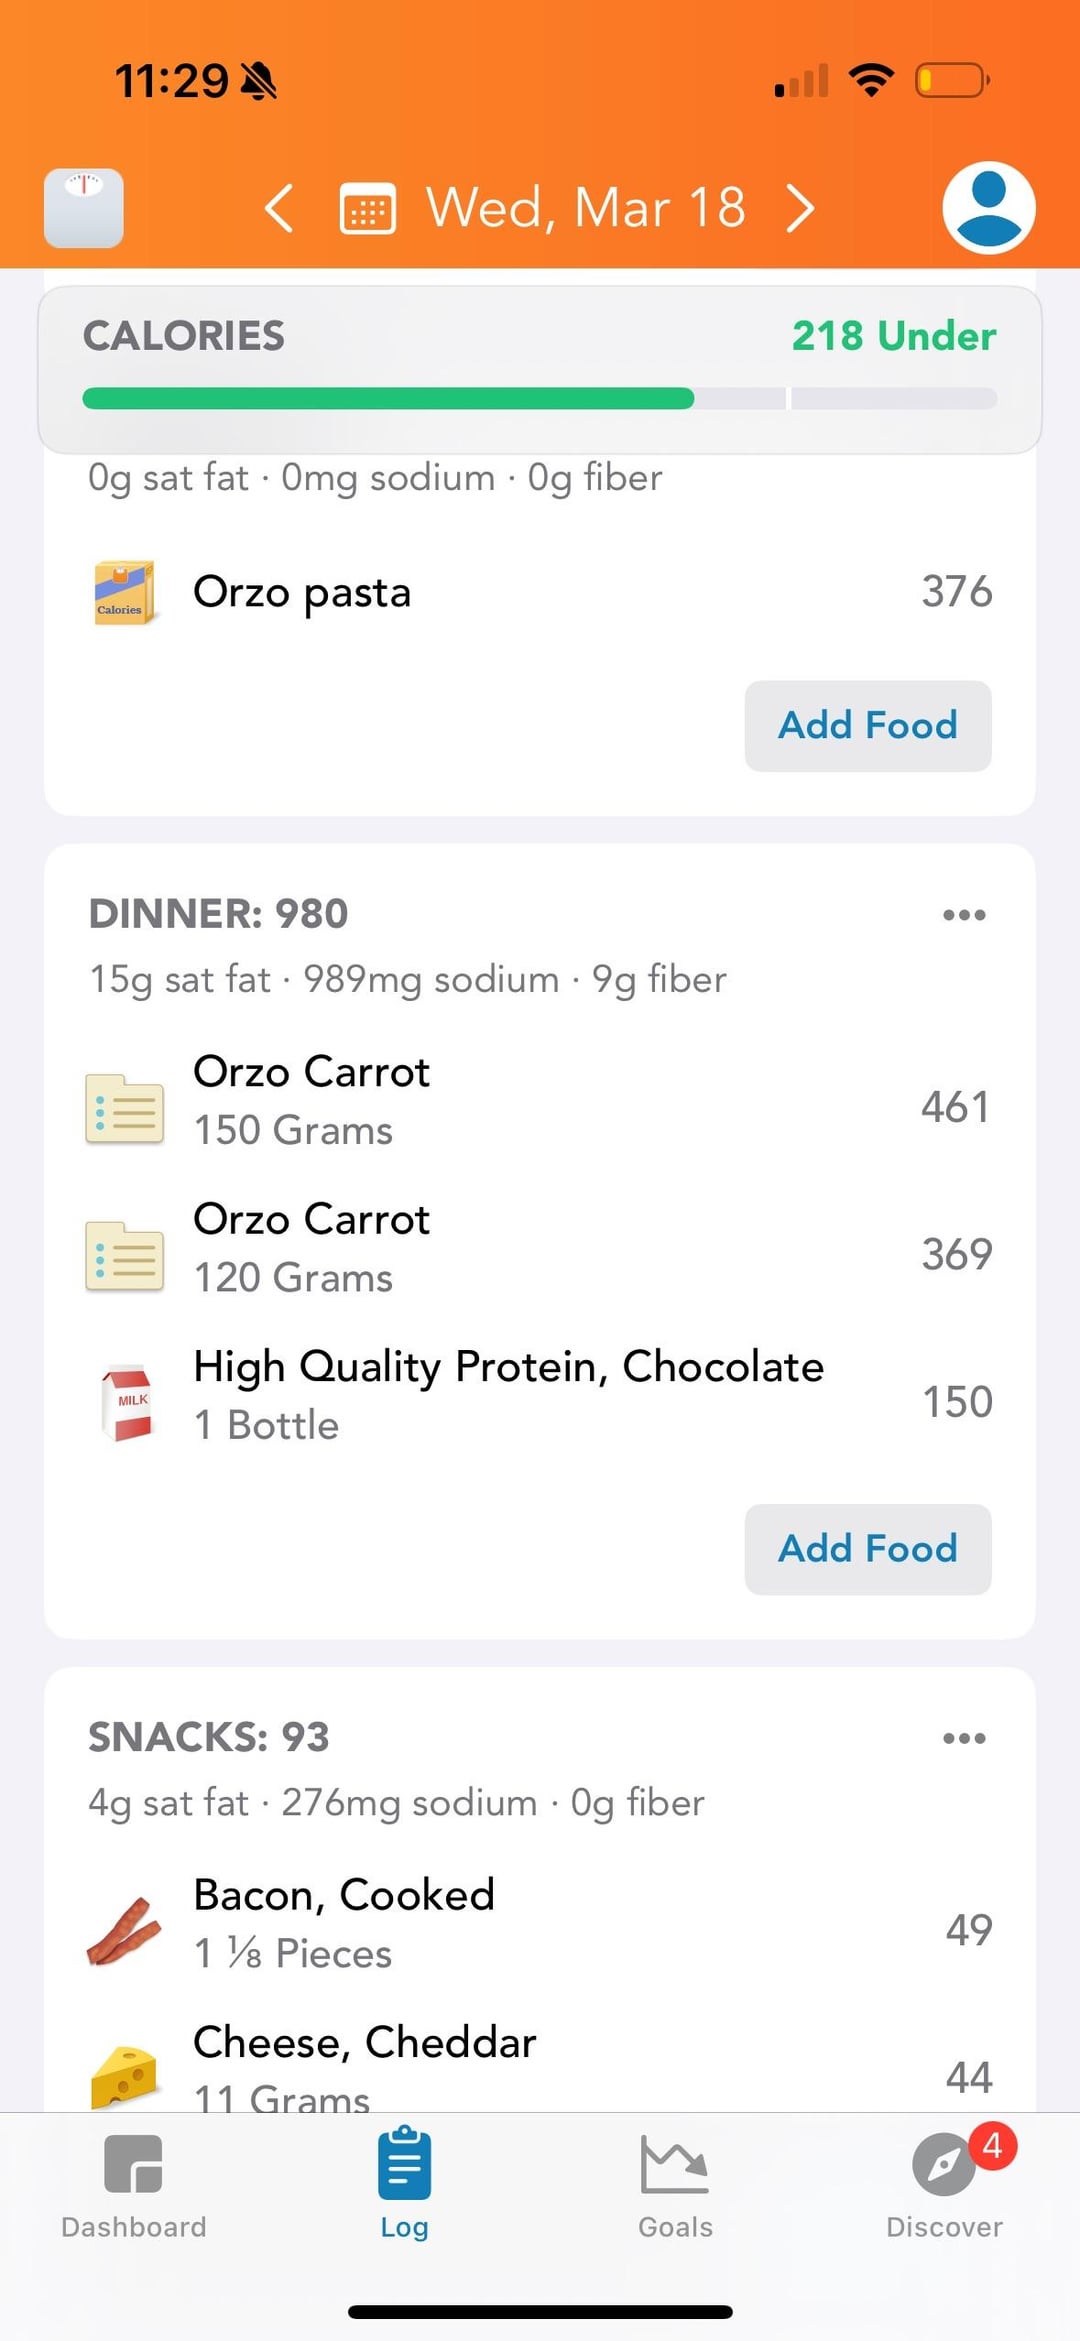Open Dinner options three-dot menu
1080x2341 pixels.
[964, 914]
